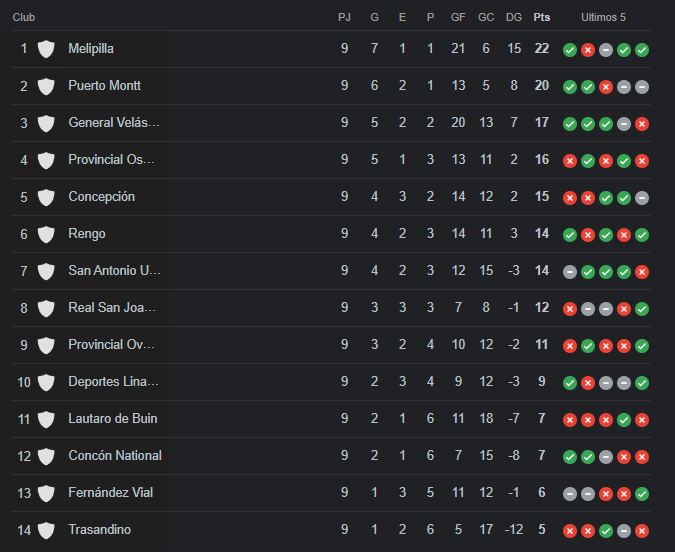Click Trasandino's green win result icon
The width and height of the screenshot is (675, 552).
(x=606, y=531)
